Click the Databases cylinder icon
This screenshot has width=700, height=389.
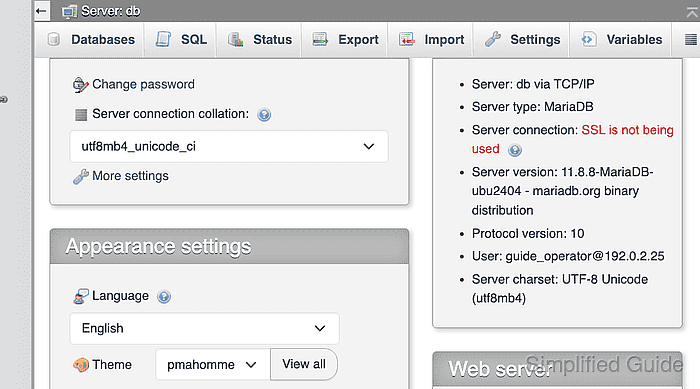[x=54, y=39]
